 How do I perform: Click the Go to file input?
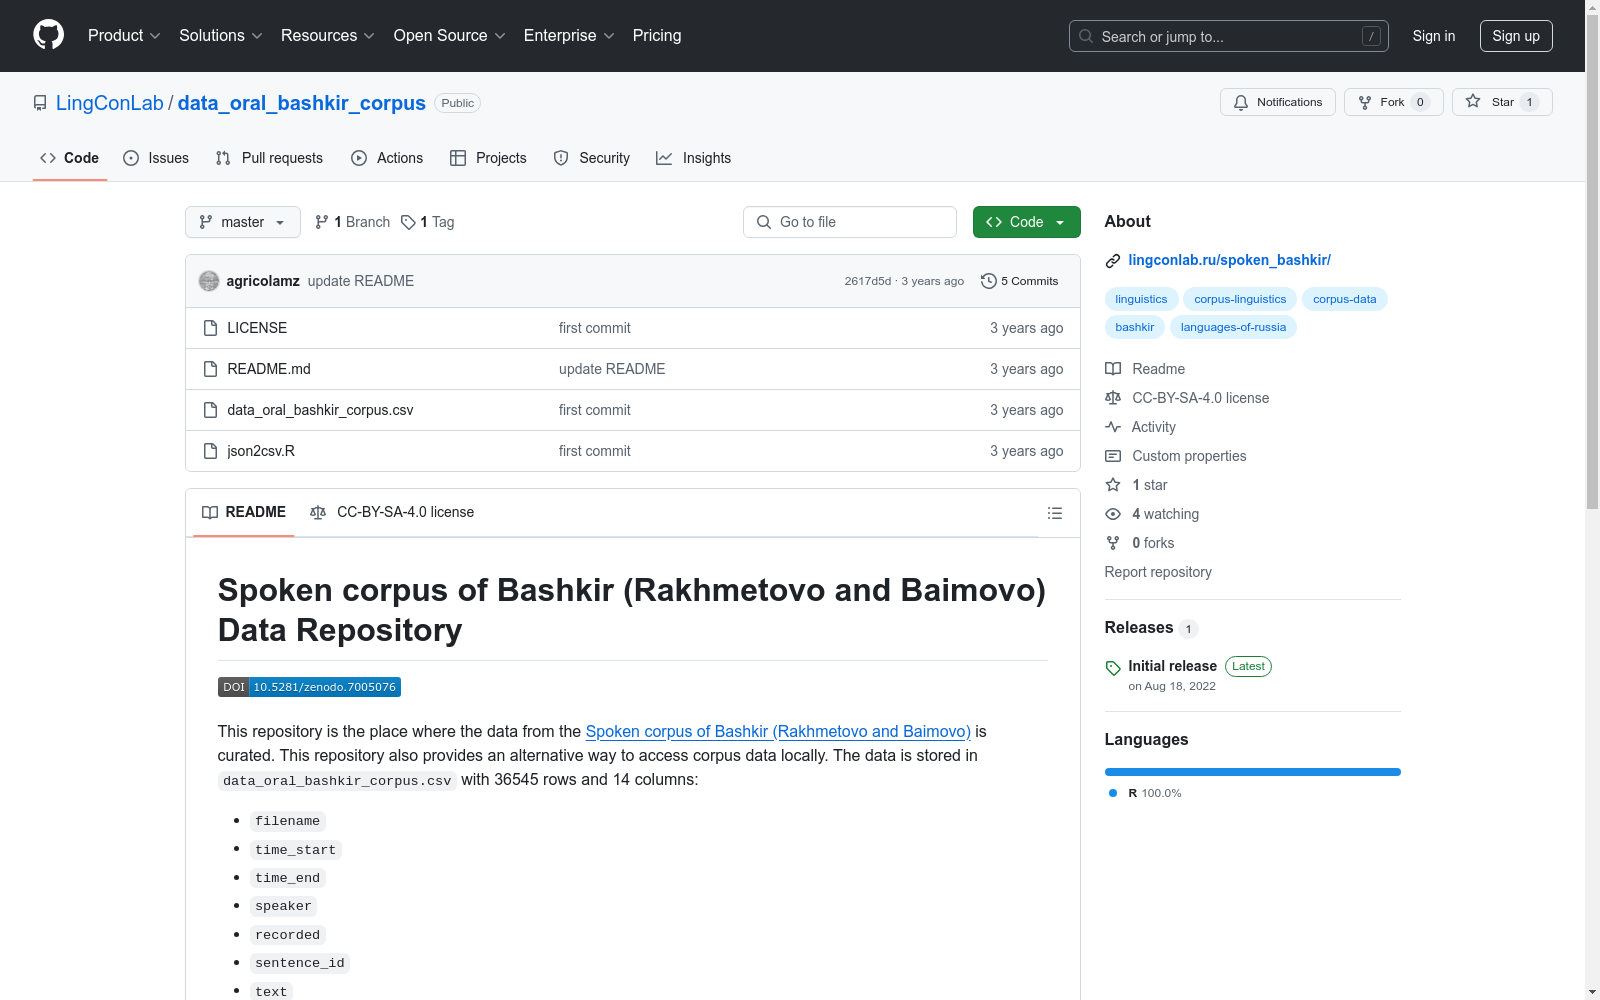(x=850, y=222)
